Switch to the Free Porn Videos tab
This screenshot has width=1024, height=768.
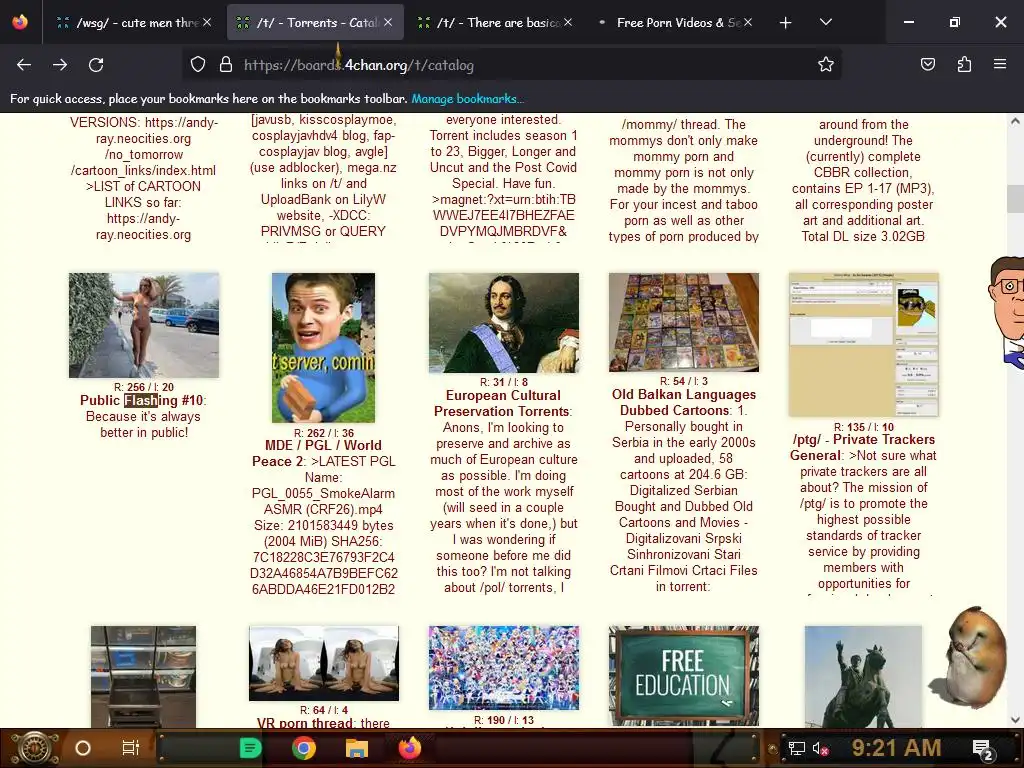click(x=676, y=23)
